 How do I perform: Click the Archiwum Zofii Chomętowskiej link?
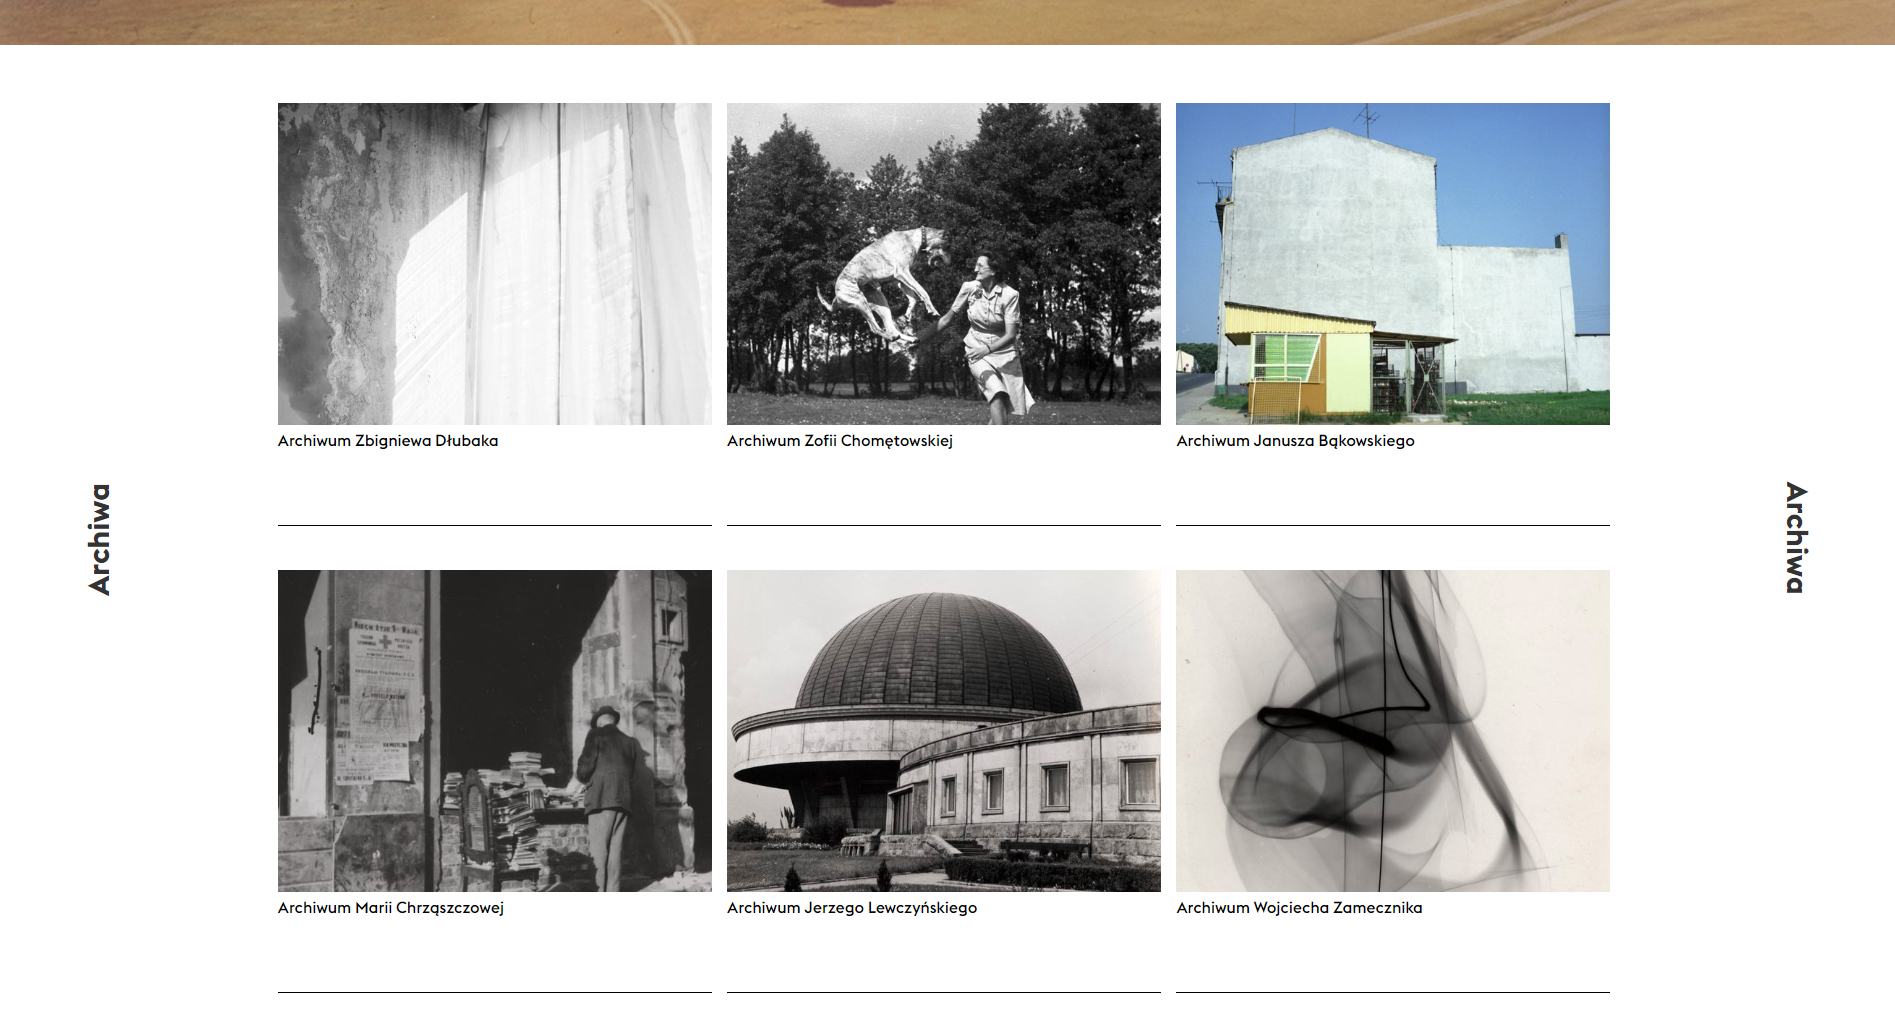coord(840,441)
